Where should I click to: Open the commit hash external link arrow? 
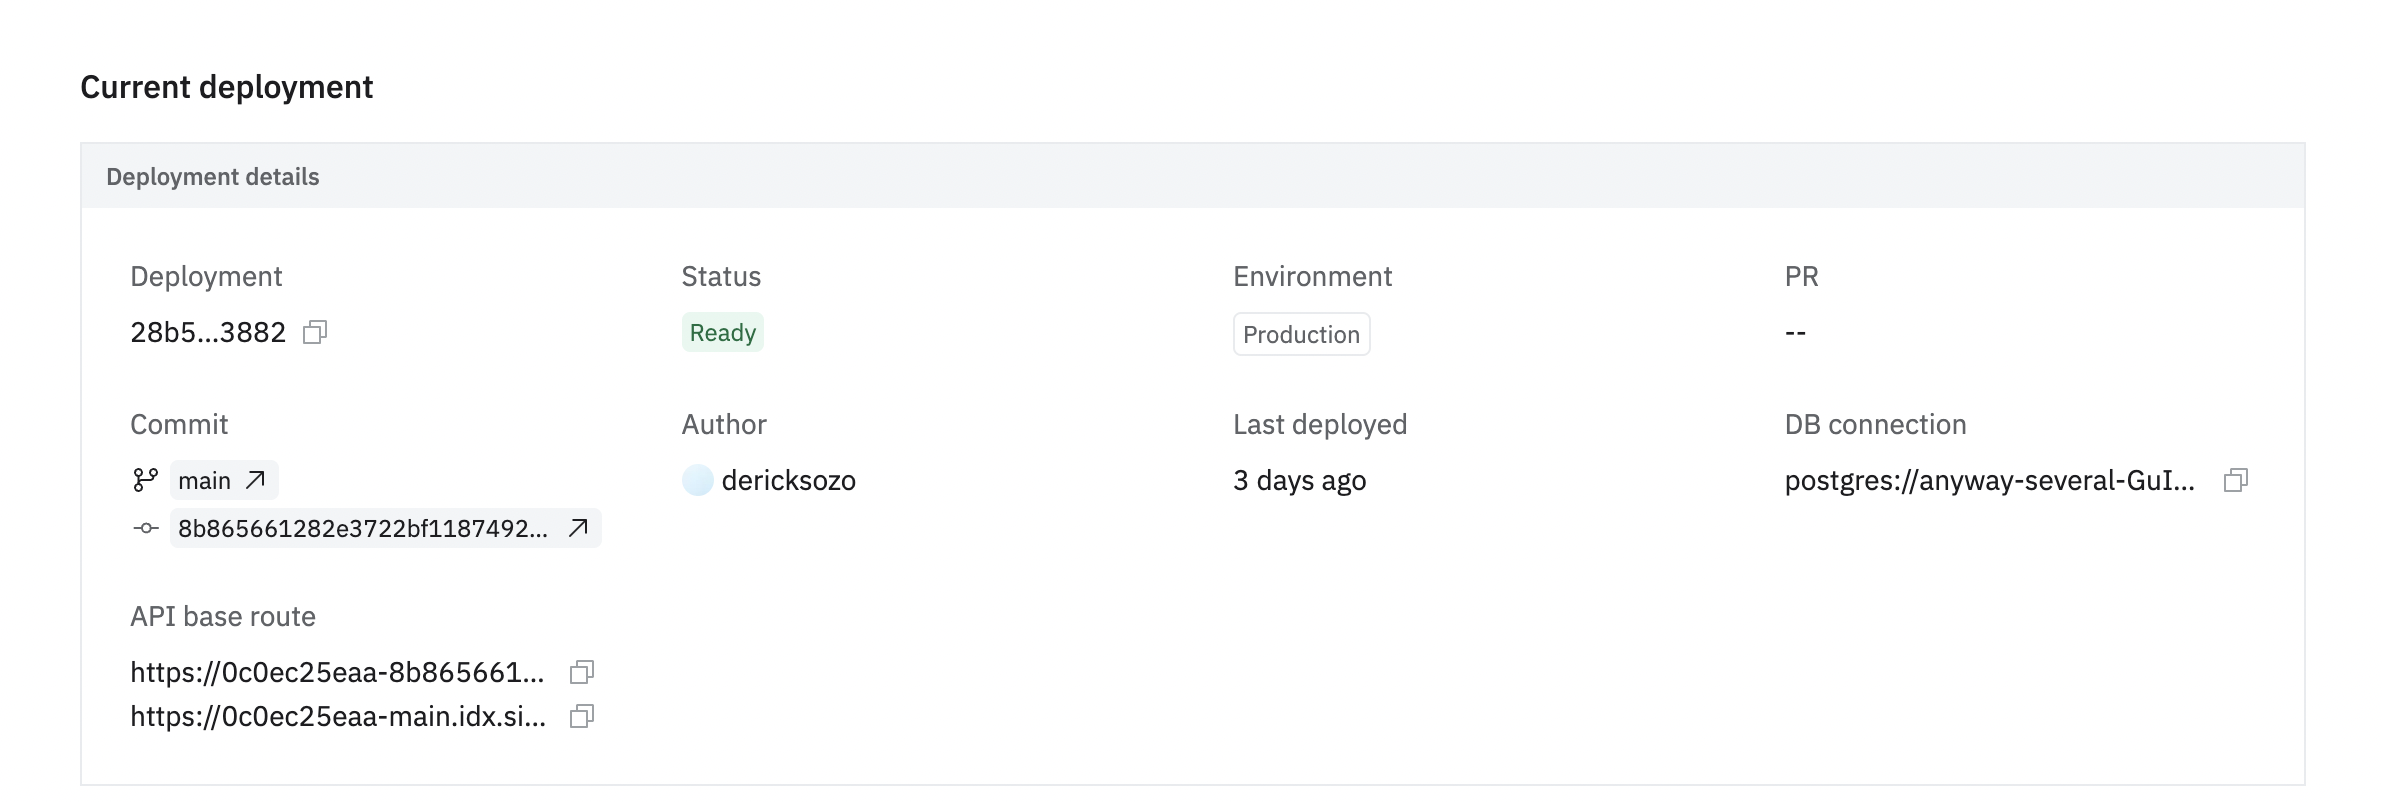coord(578,528)
